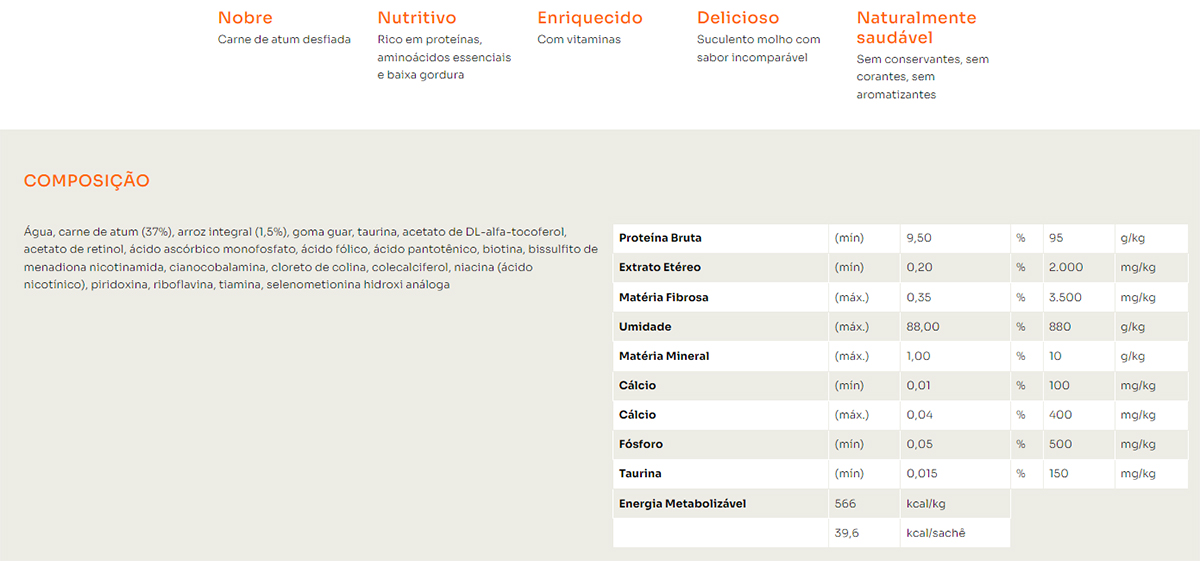Image resolution: width=1200 pixels, height=561 pixels.
Task: Click the "Extrato Etéreo" table label
Action: [660, 268]
